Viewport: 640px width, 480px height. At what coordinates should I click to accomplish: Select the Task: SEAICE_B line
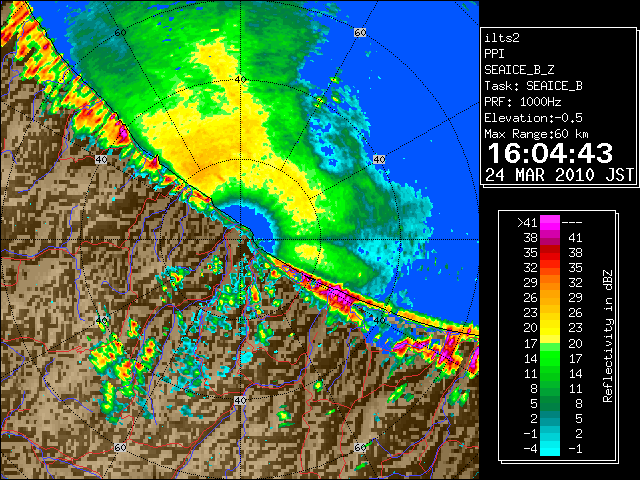point(533,86)
